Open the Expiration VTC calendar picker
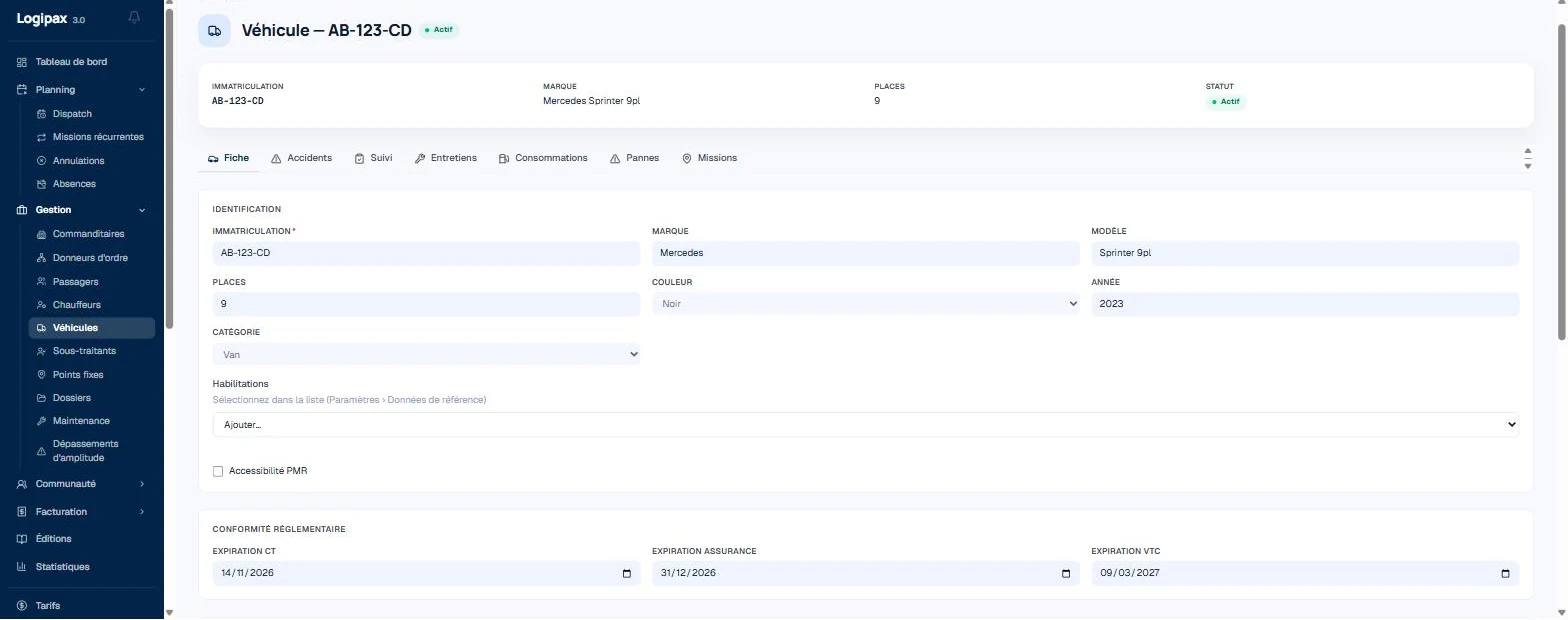 pyautogui.click(x=1506, y=574)
